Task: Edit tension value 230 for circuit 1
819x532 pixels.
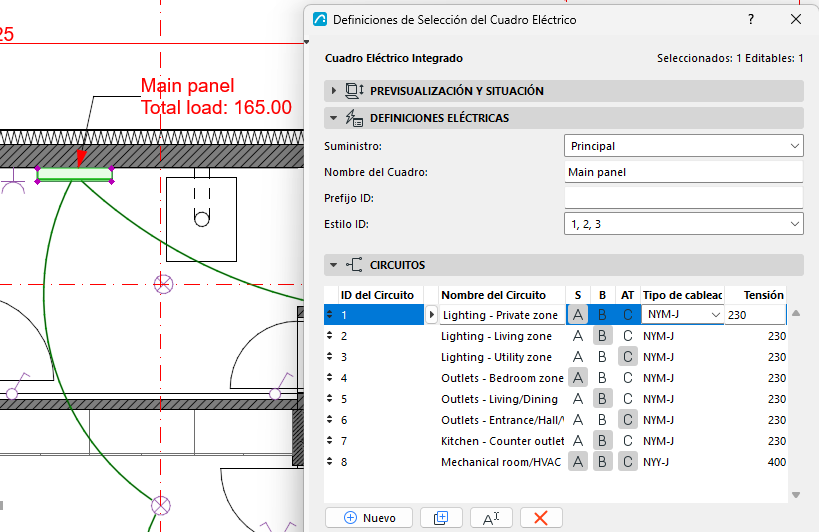Action: 755,315
